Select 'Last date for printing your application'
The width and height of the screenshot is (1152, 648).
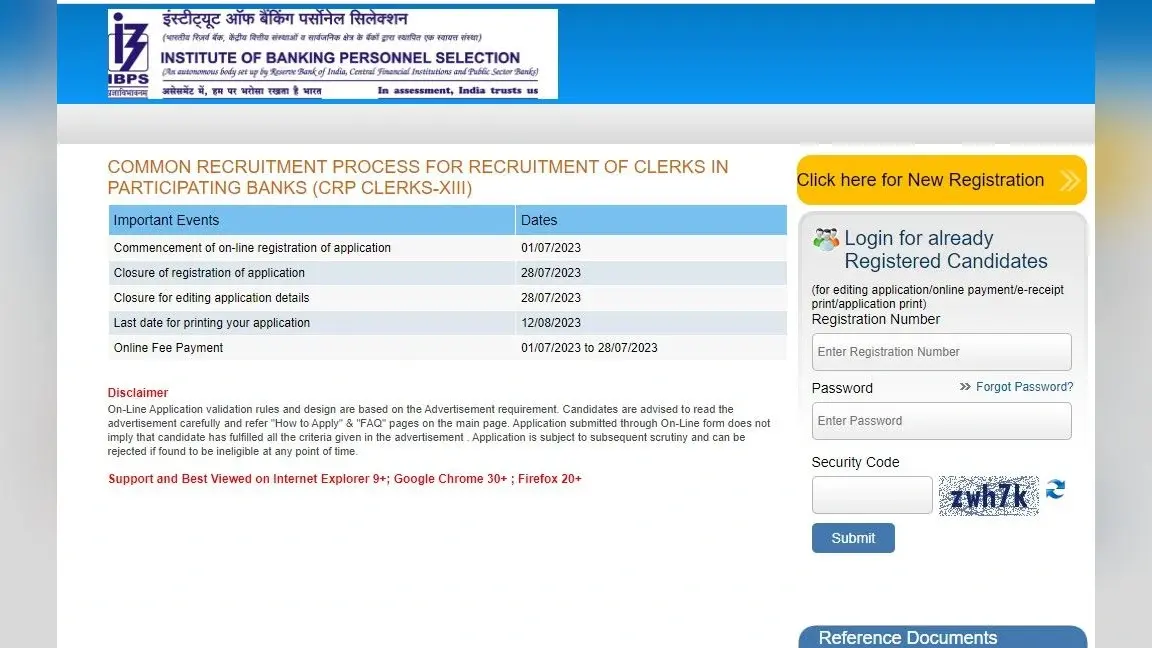pos(212,323)
